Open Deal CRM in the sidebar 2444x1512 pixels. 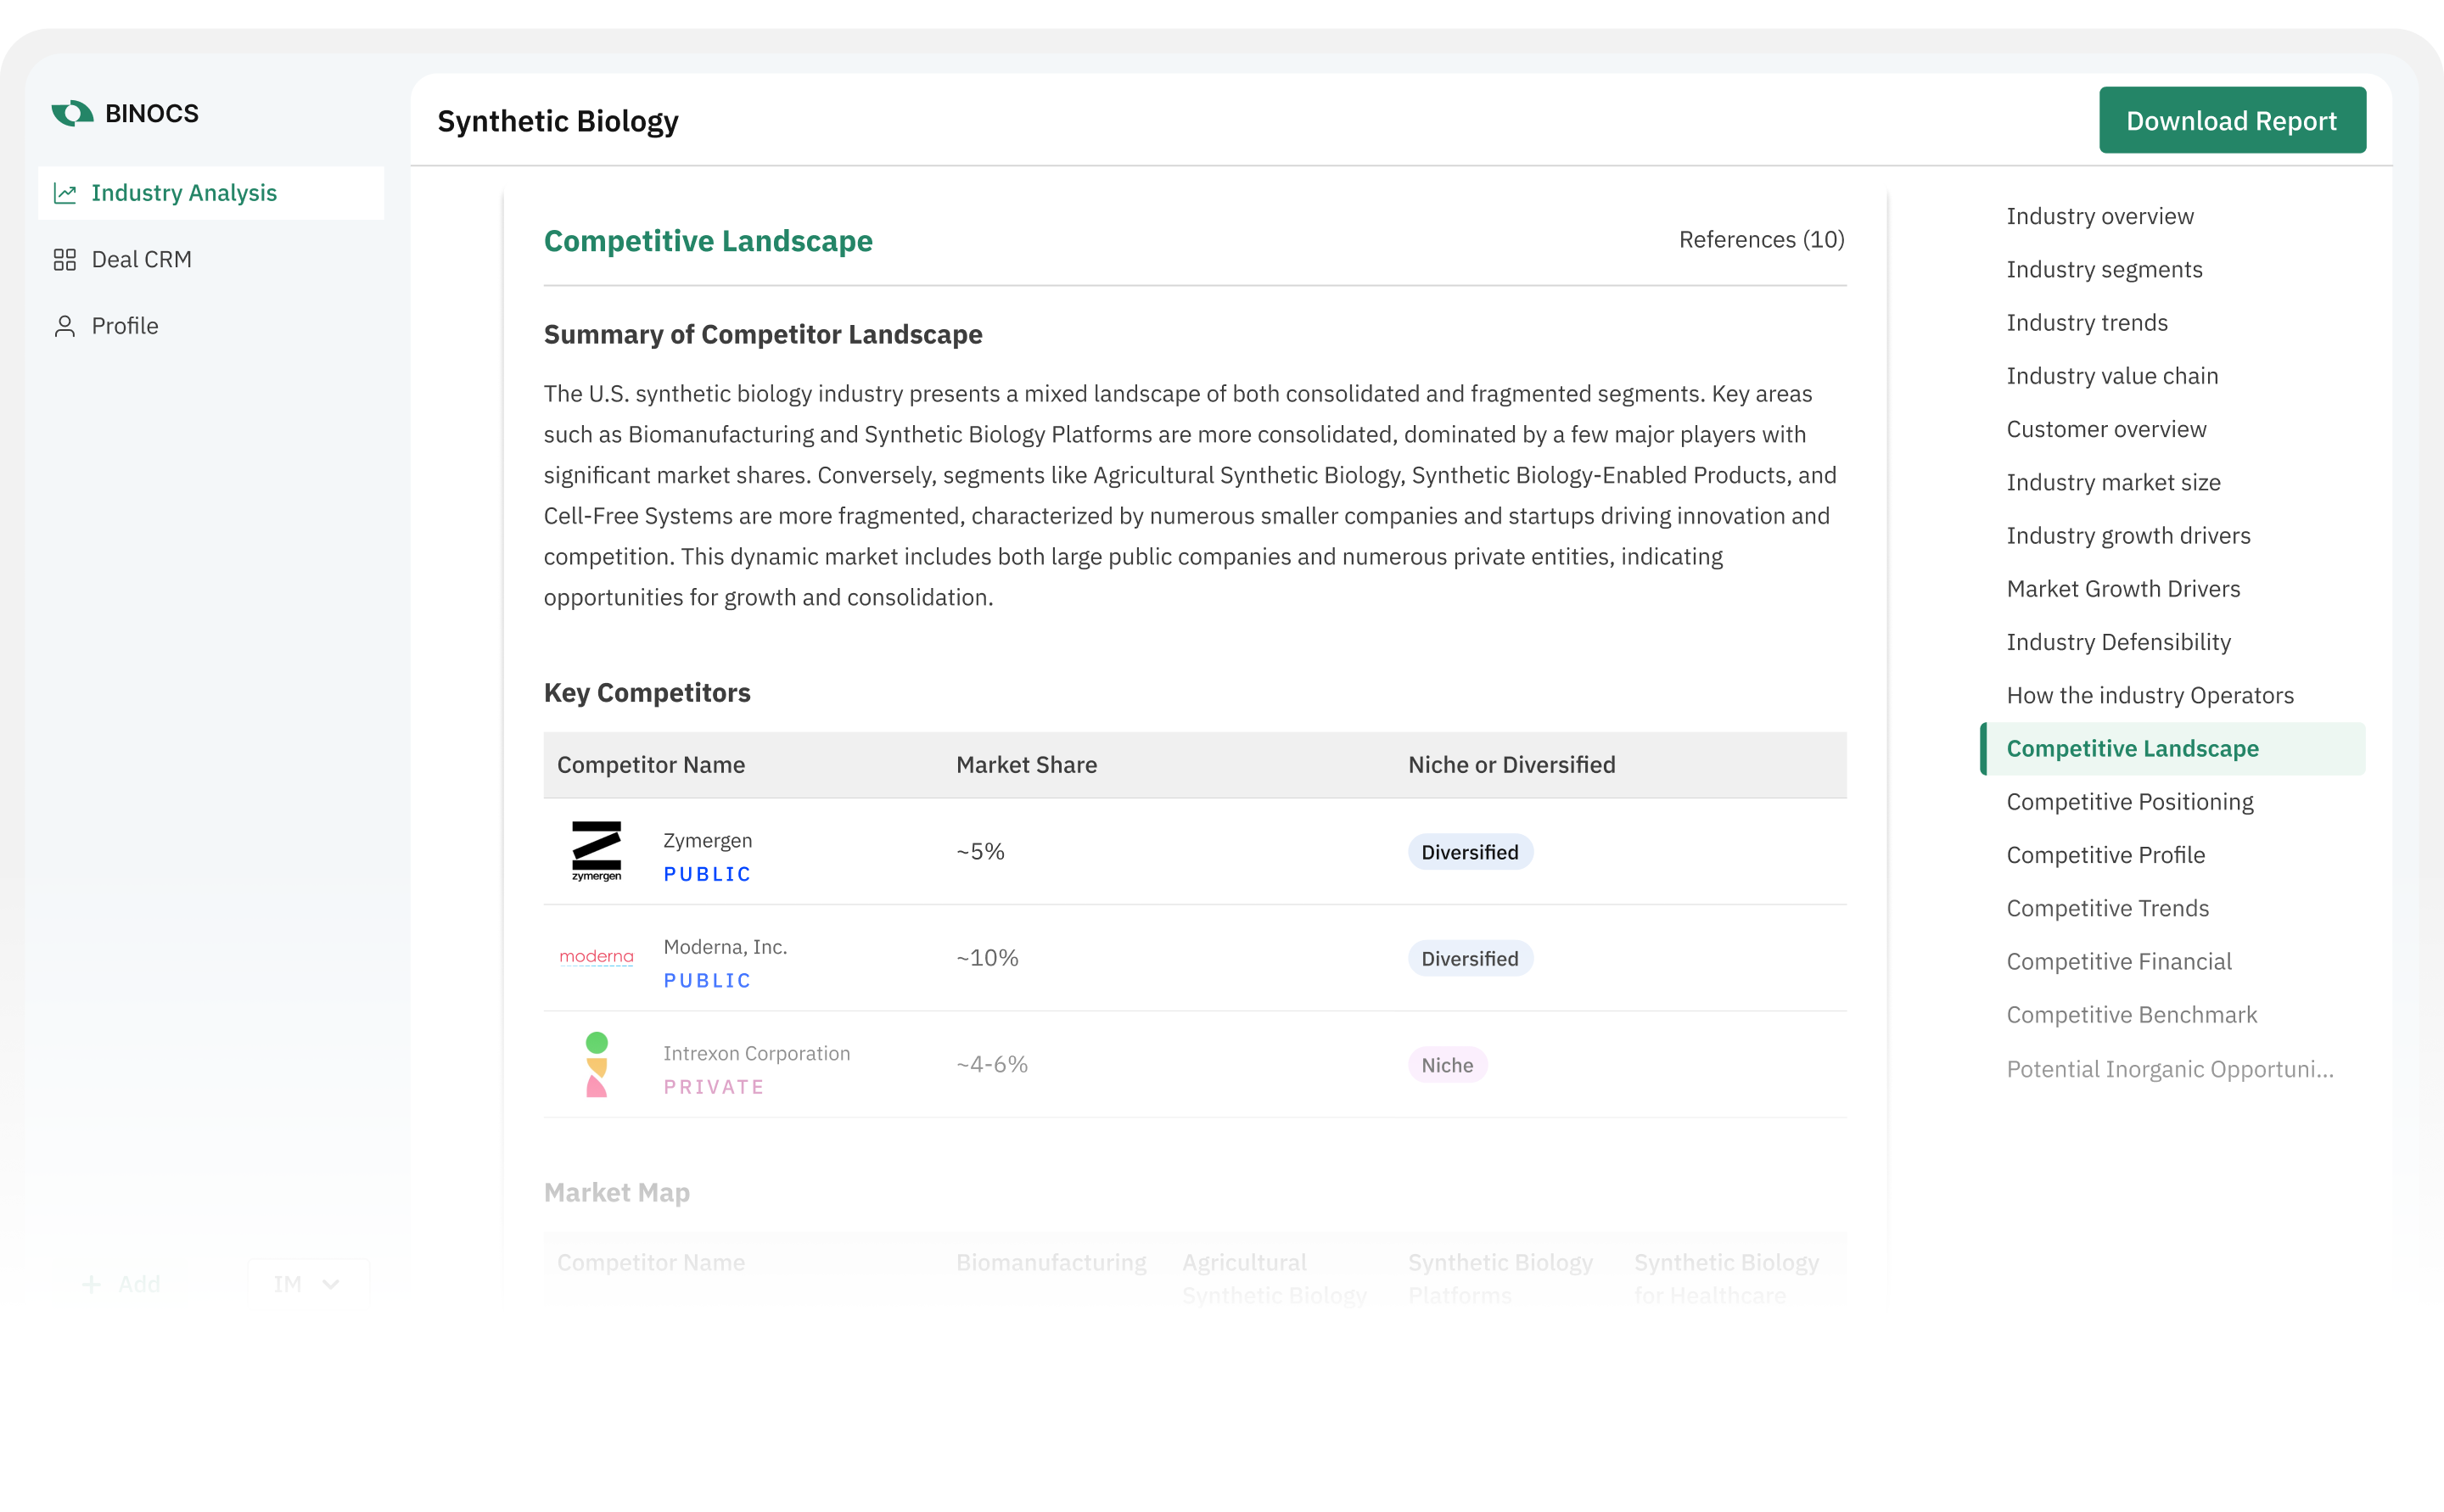(211, 260)
